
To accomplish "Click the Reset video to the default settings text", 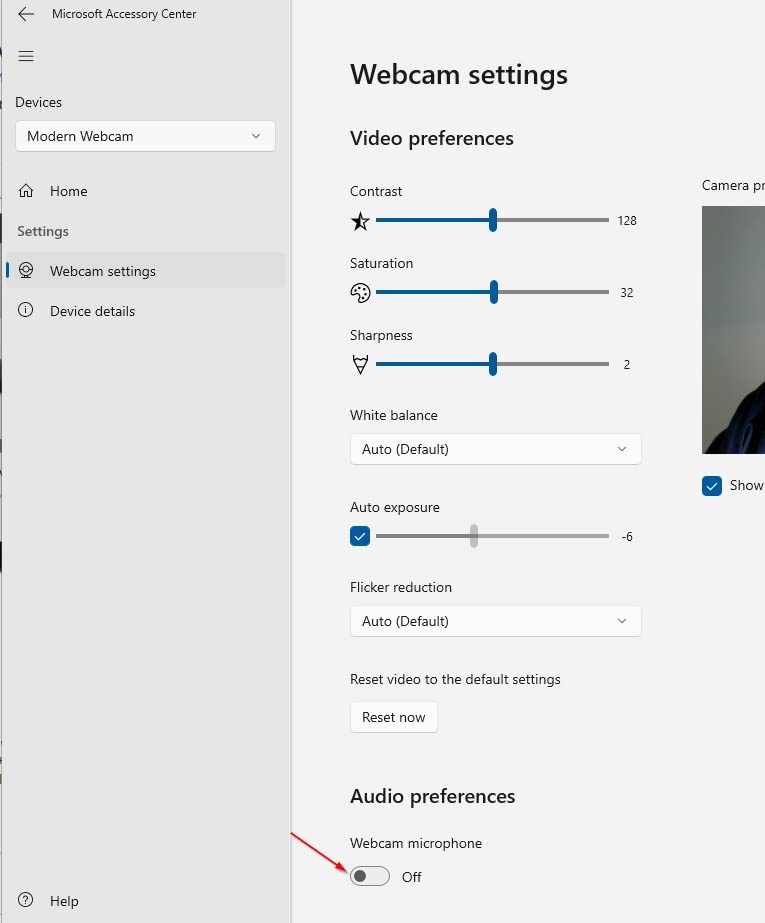I will click(x=455, y=679).
